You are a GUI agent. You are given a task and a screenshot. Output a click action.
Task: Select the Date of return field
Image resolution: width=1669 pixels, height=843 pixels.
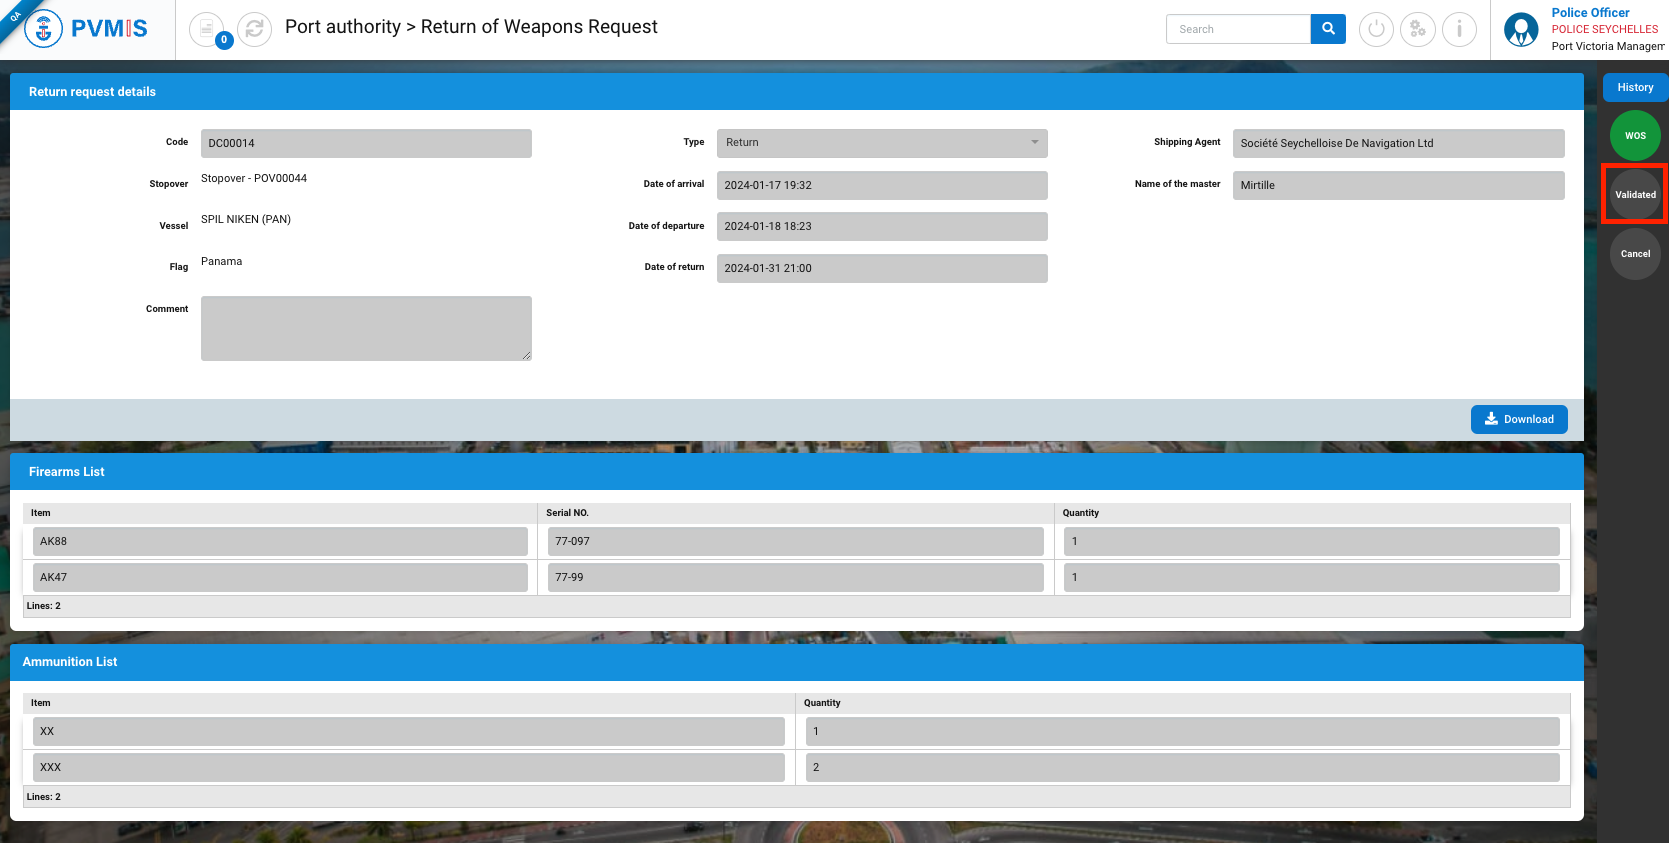[881, 268]
